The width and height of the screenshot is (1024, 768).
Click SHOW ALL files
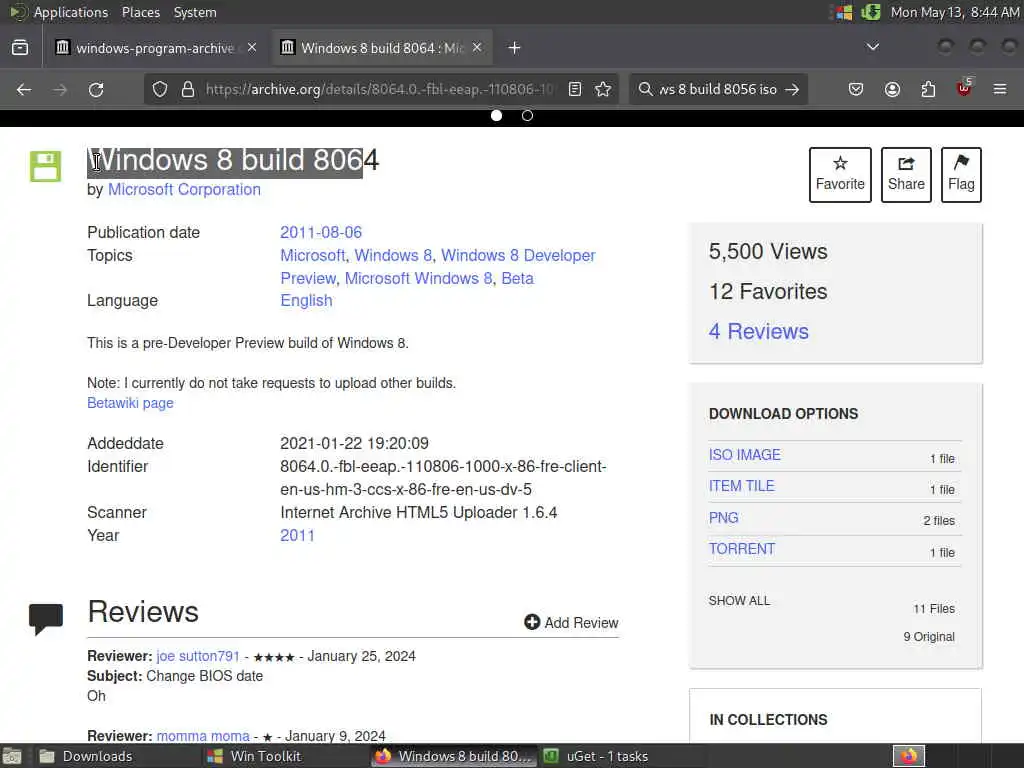click(x=739, y=601)
